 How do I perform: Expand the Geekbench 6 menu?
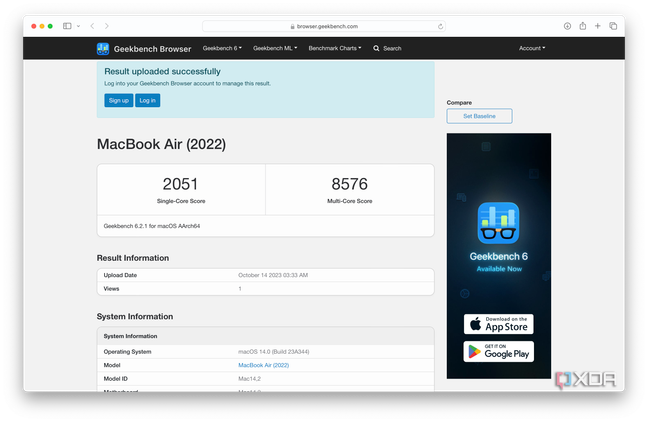[222, 48]
